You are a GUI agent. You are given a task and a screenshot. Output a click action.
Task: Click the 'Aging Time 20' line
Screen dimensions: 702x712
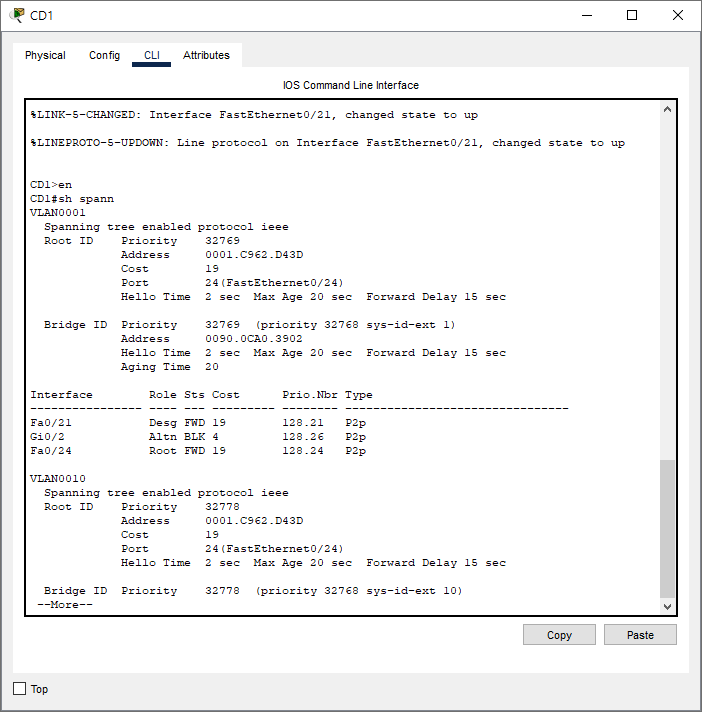[170, 367]
